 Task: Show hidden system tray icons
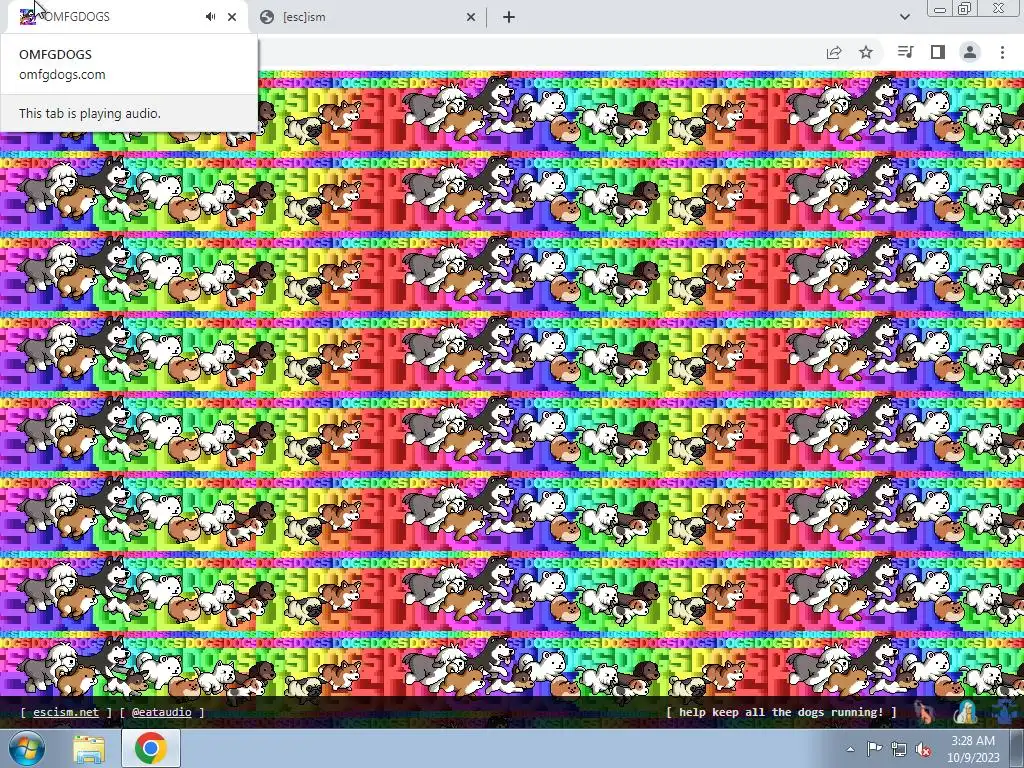coord(850,749)
